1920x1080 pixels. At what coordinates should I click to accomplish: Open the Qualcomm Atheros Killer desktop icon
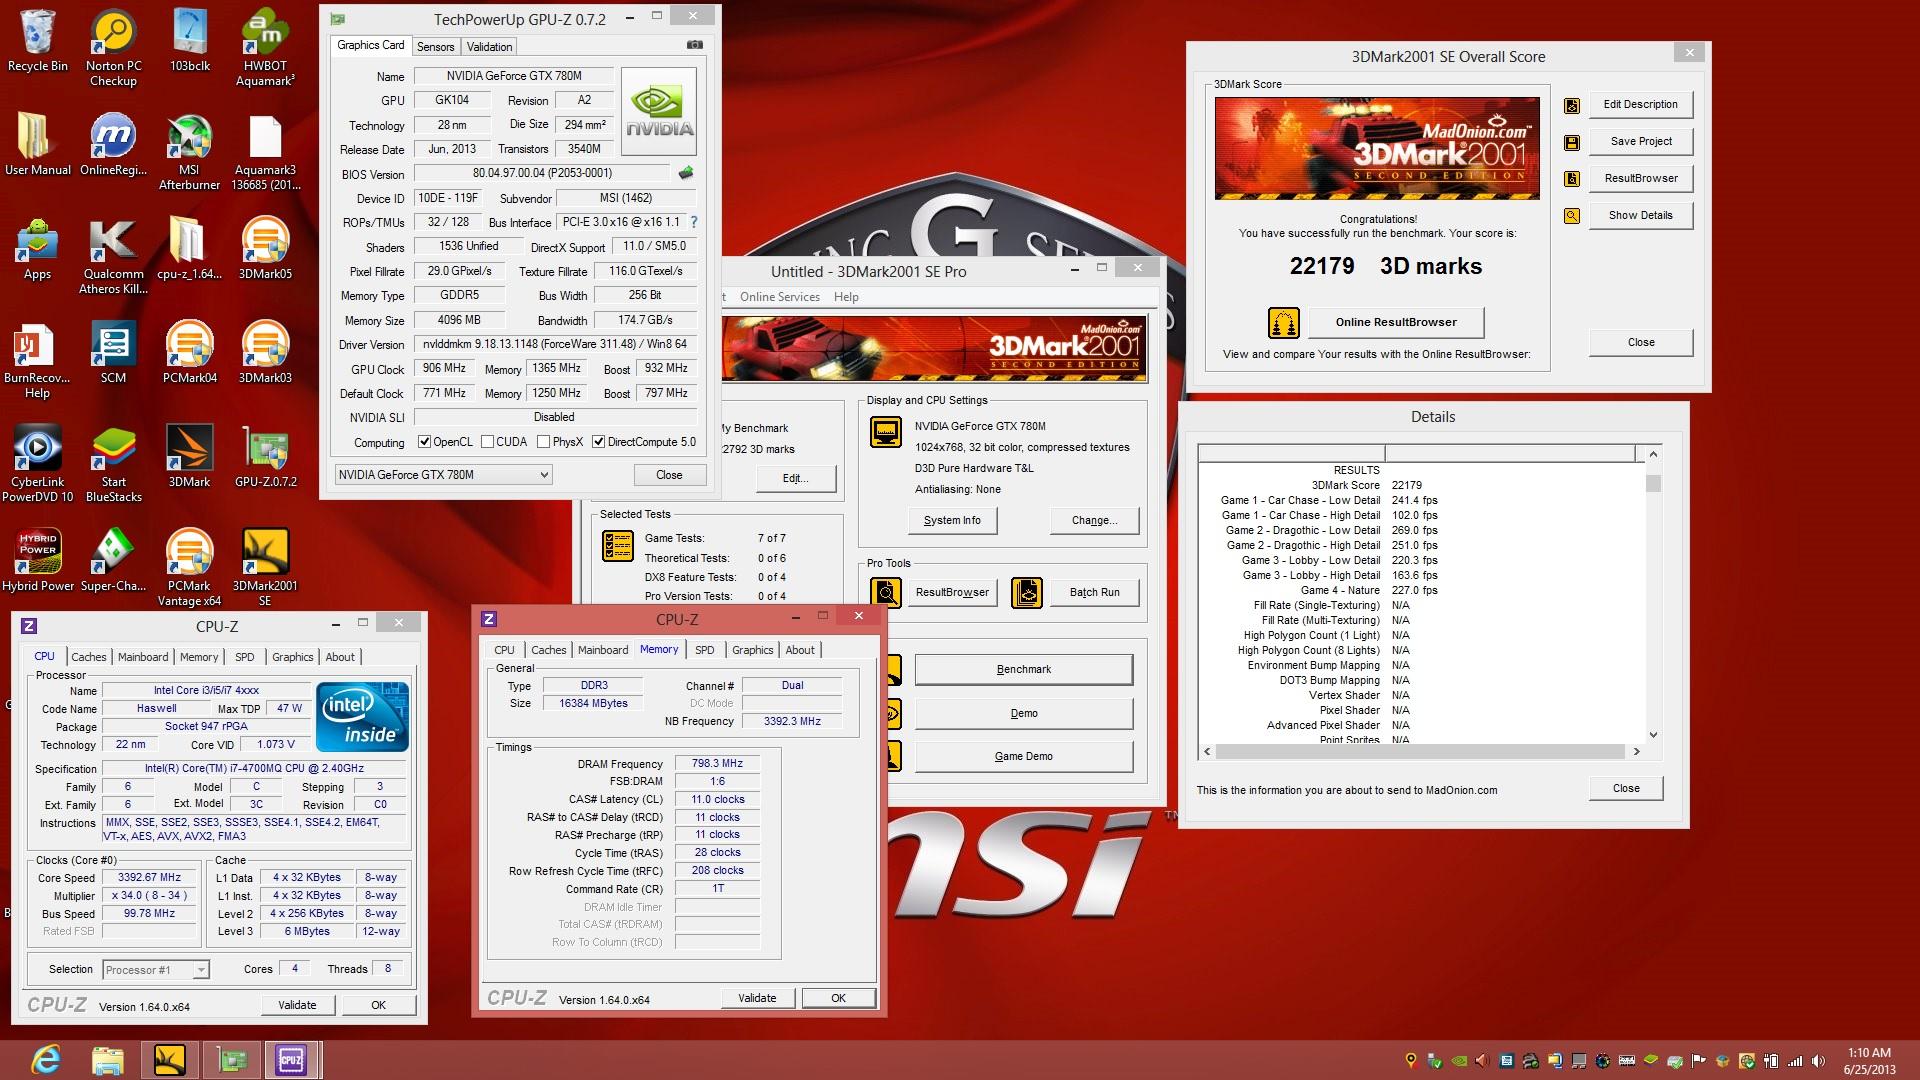tap(113, 256)
